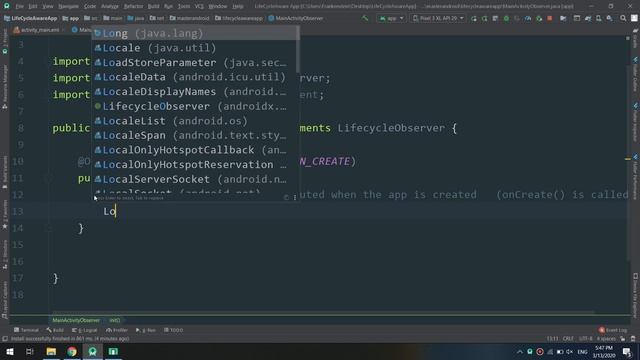
Task: Click the Make Project hammer icon
Action: (364, 18)
